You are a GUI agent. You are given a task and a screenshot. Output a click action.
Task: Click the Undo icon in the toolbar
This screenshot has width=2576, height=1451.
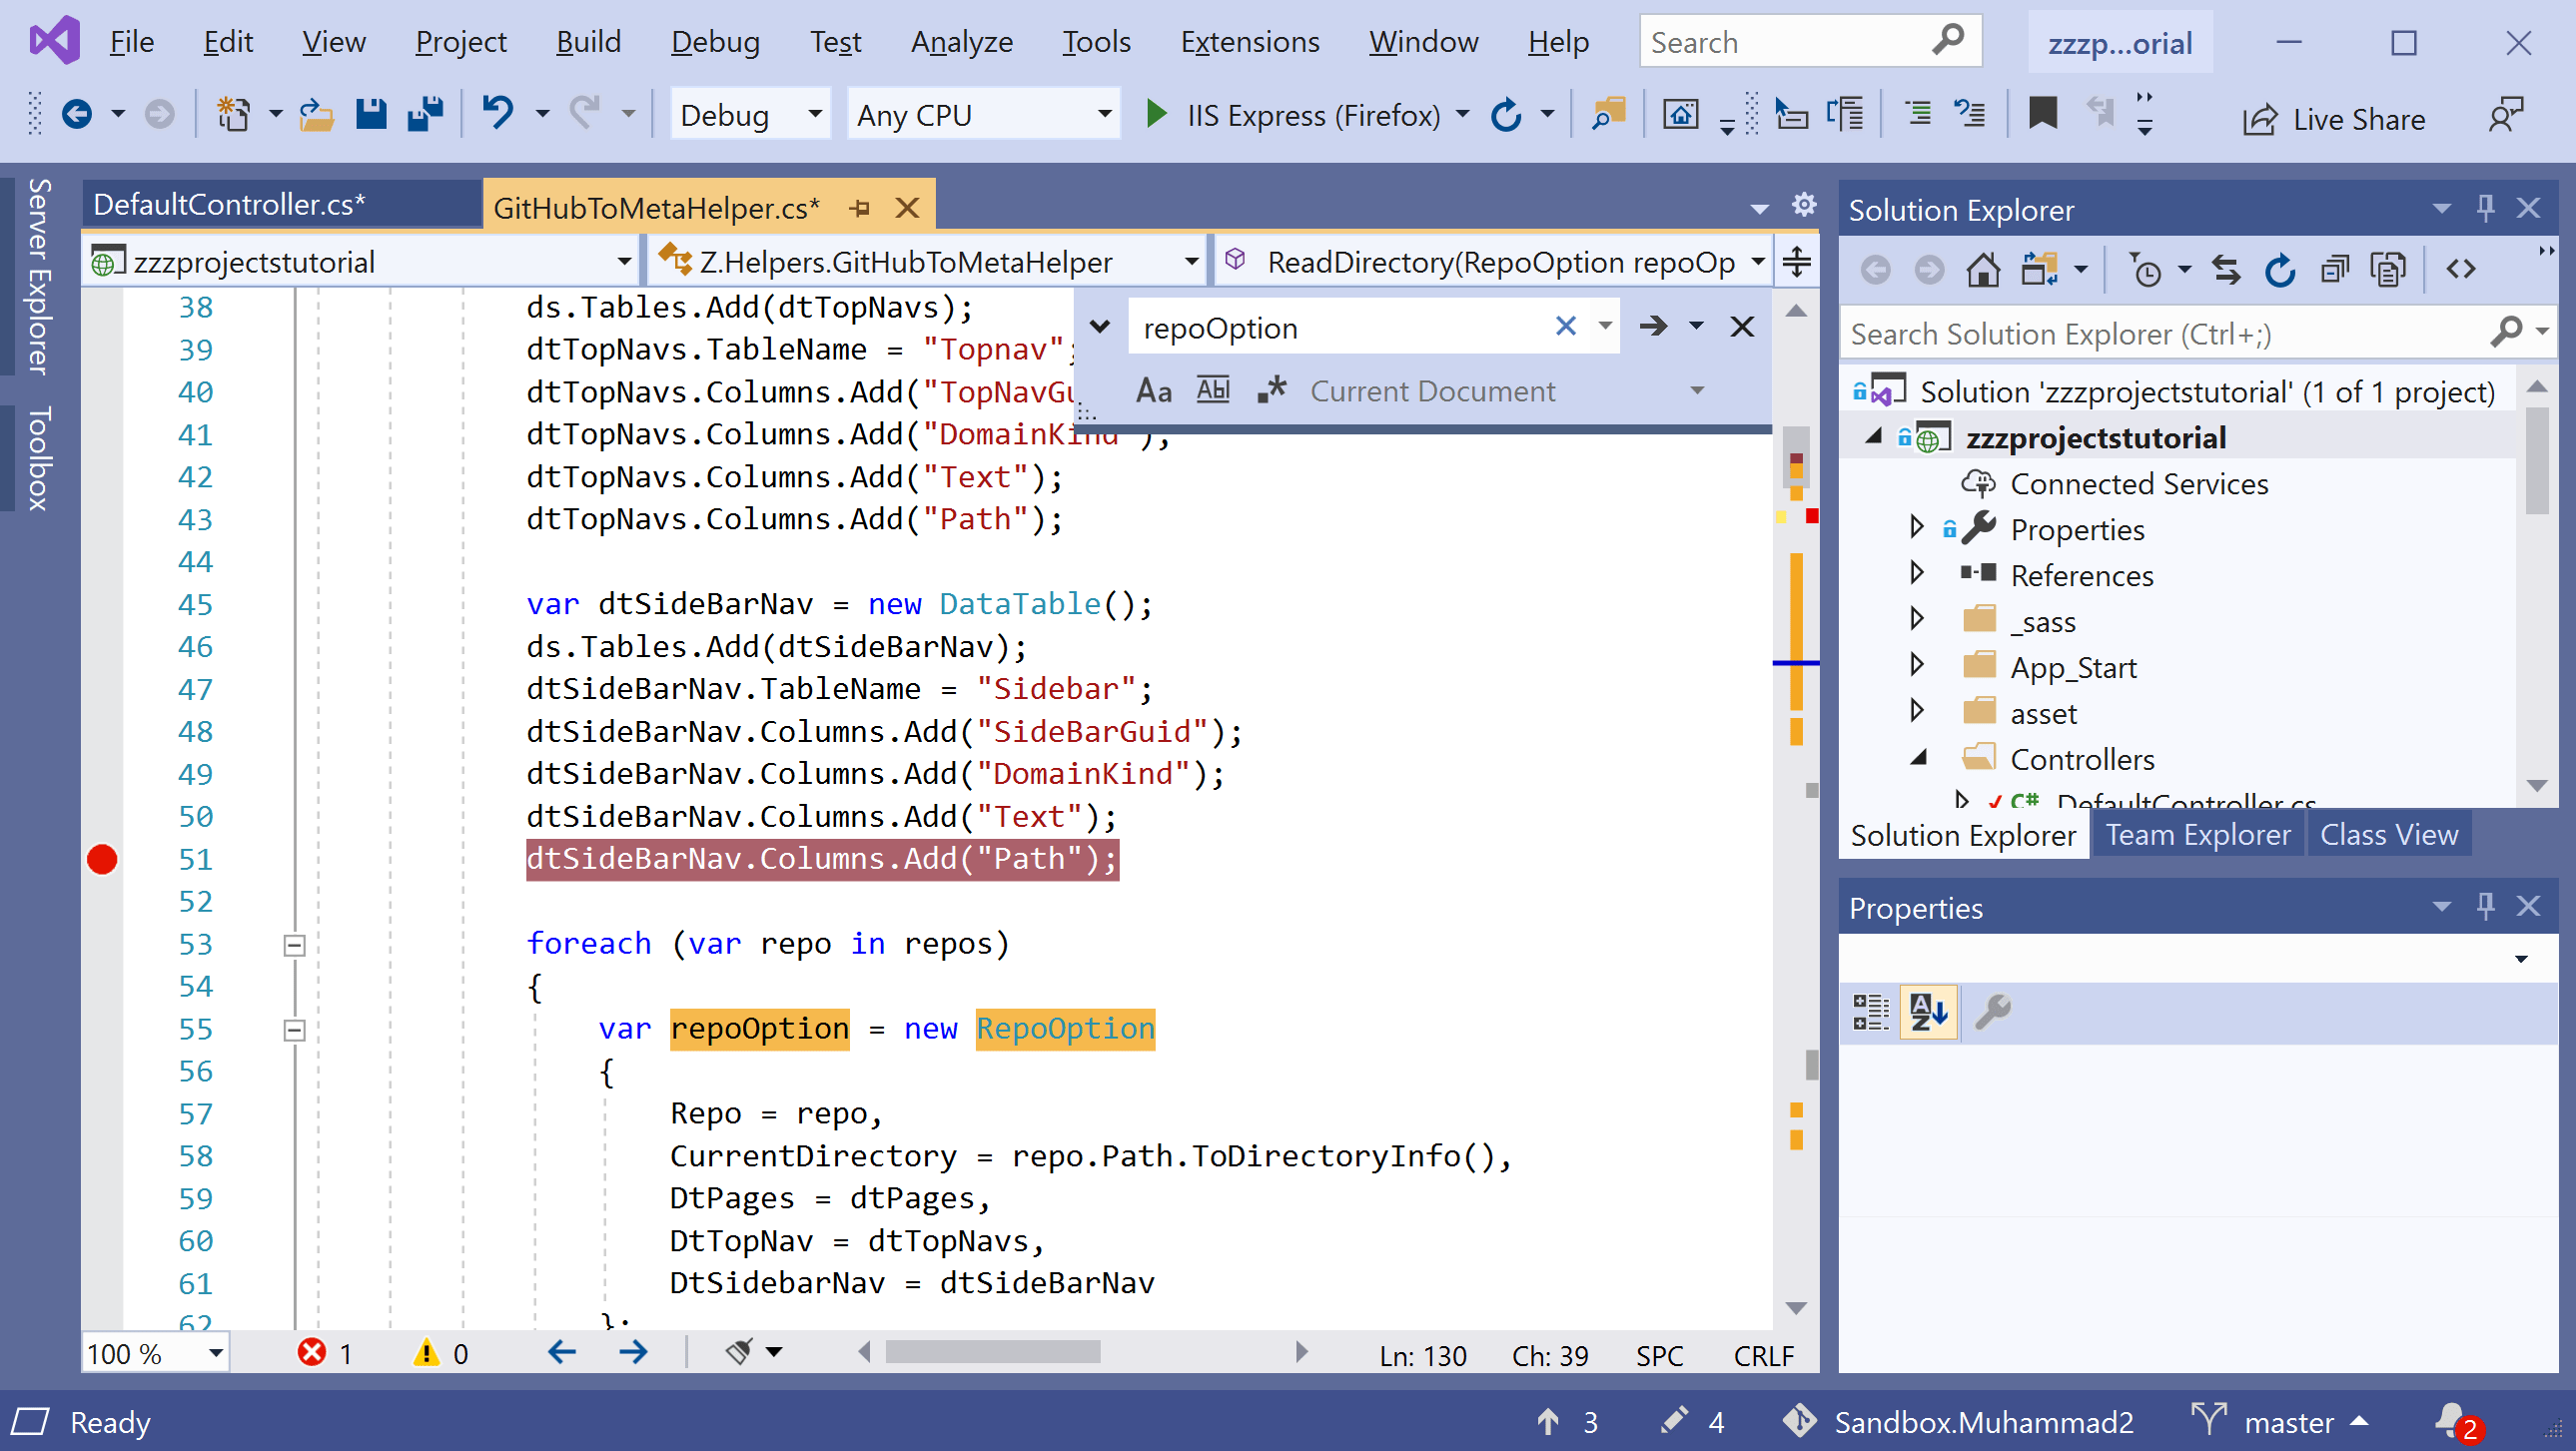point(500,113)
